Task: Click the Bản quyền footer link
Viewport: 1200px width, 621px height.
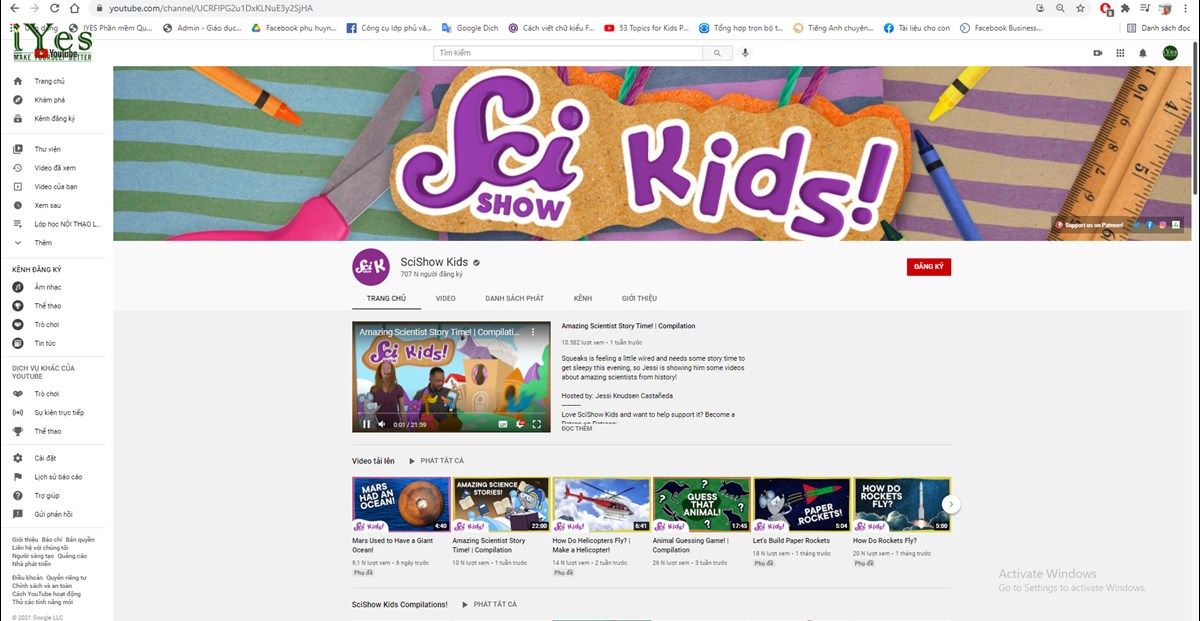Action: pos(80,540)
